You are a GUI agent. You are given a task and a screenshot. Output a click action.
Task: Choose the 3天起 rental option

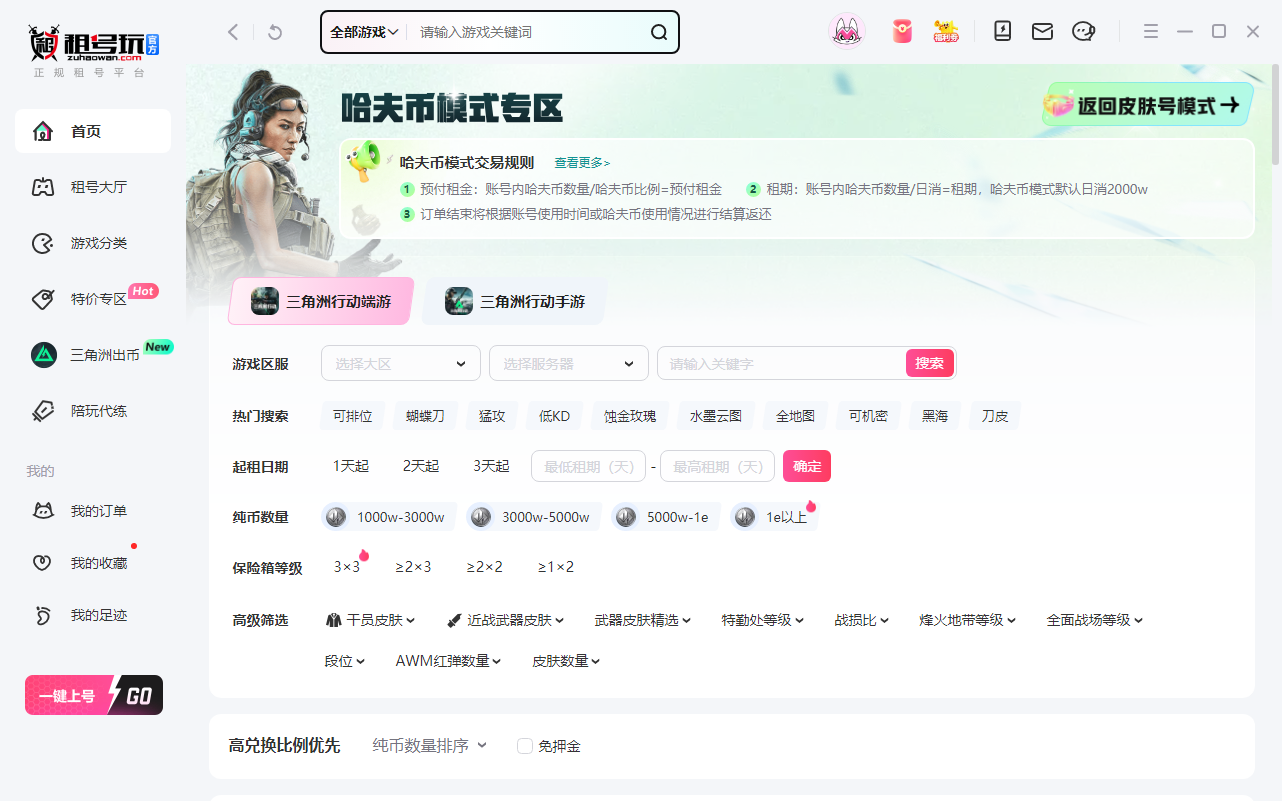pos(491,466)
